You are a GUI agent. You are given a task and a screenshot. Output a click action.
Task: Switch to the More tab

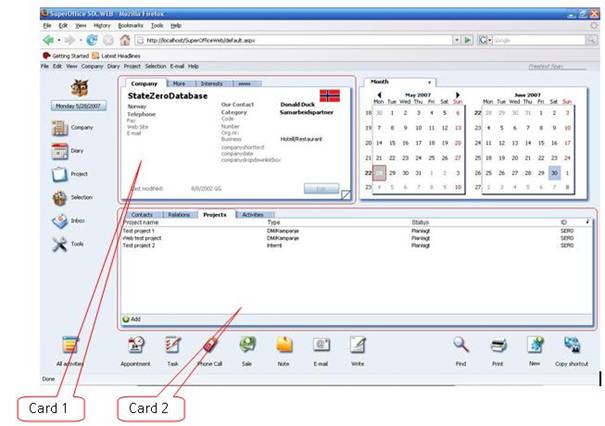179,83
